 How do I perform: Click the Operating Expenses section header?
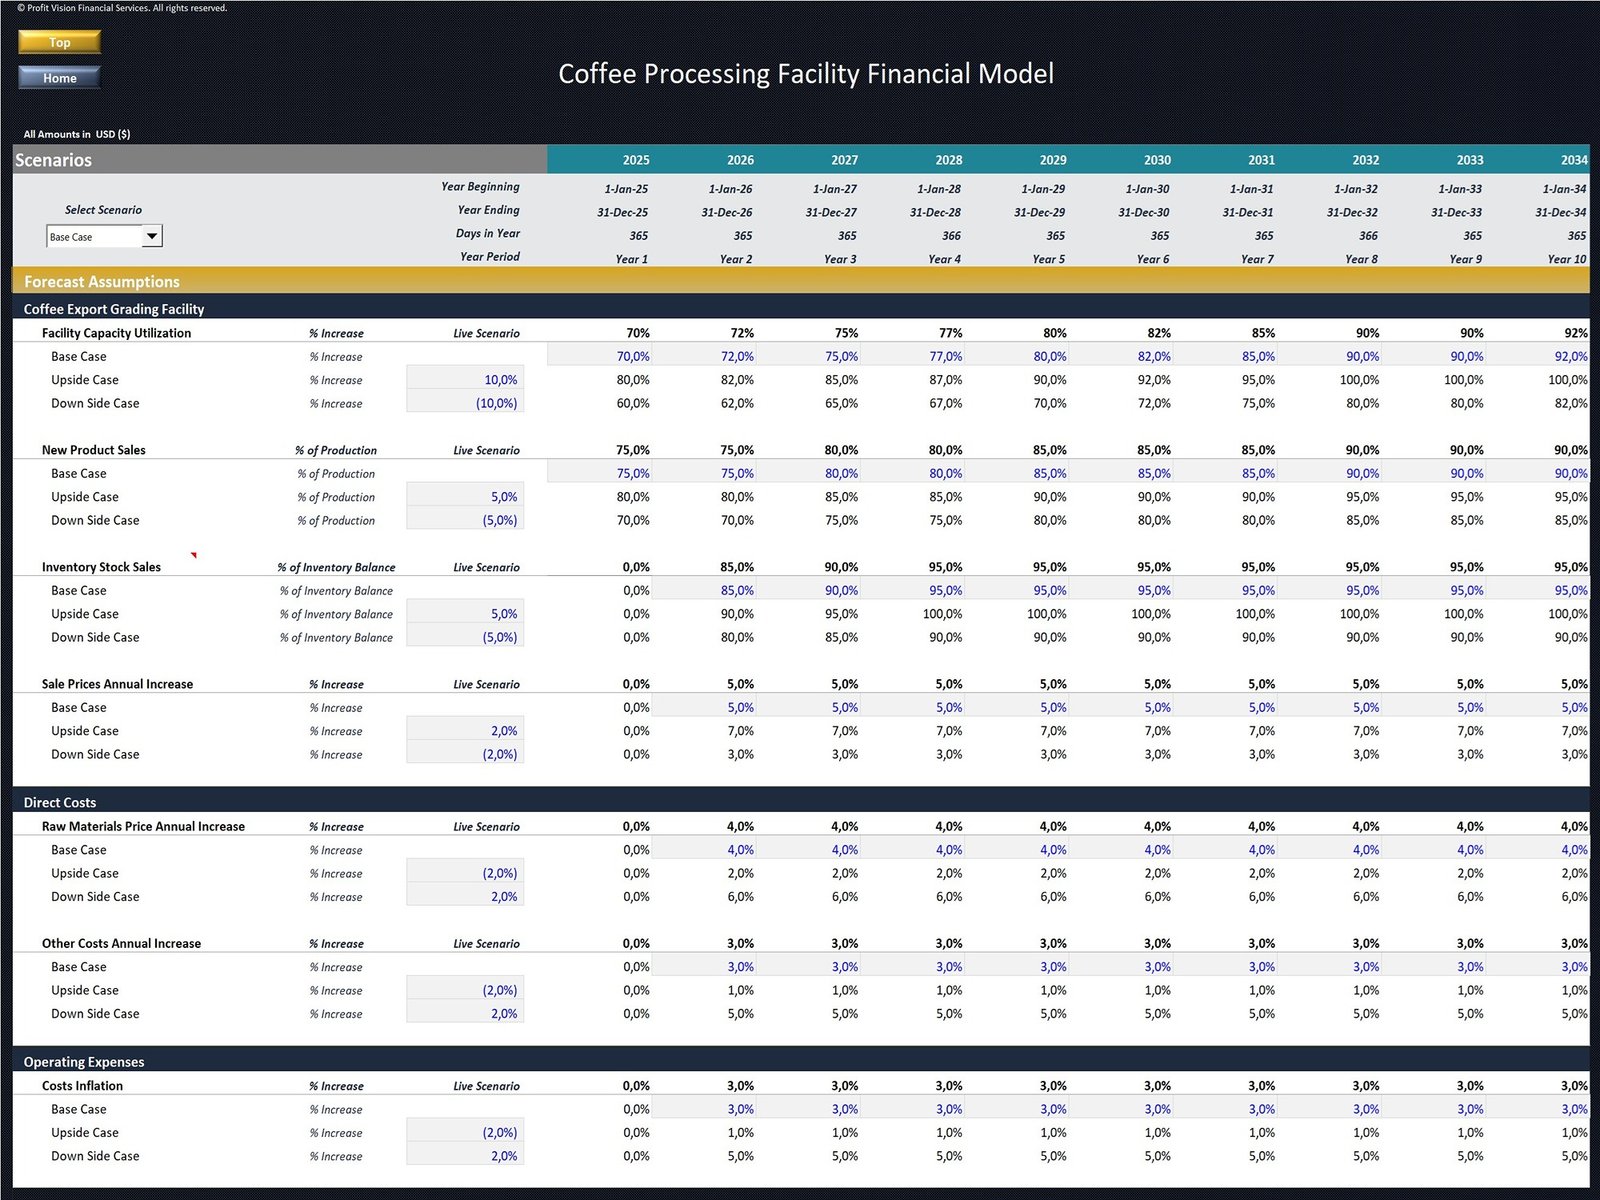click(x=84, y=1062)
